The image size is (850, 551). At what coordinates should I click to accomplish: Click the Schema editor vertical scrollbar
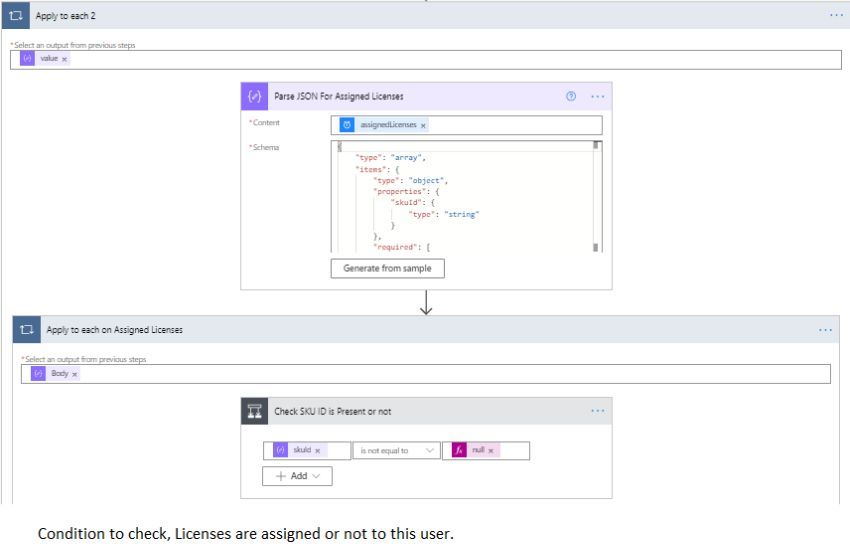point(597,195)
